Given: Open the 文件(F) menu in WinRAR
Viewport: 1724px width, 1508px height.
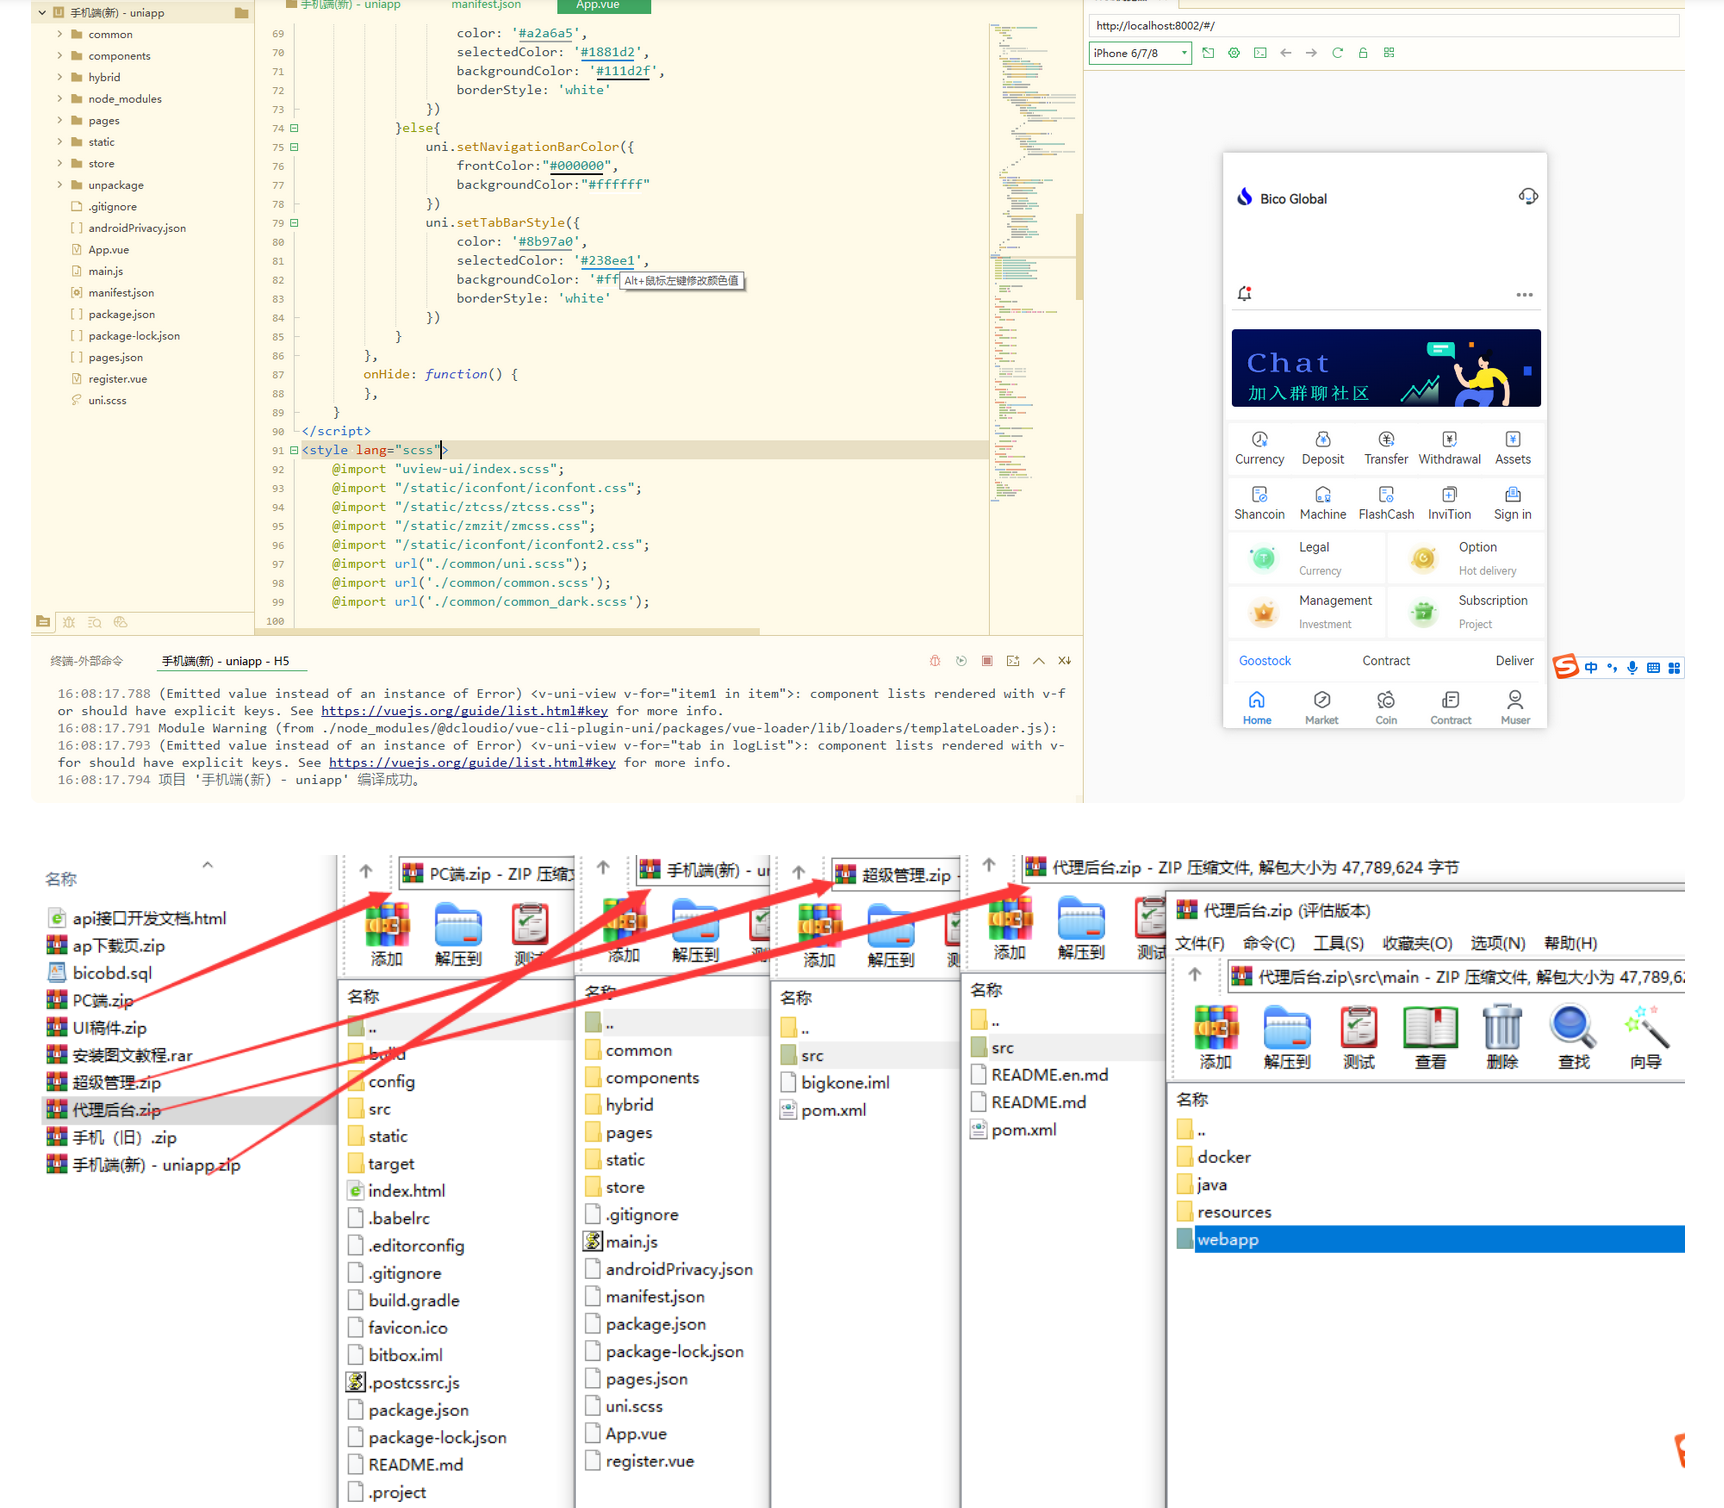Looking at the screenshot, I should point(1199,943).
